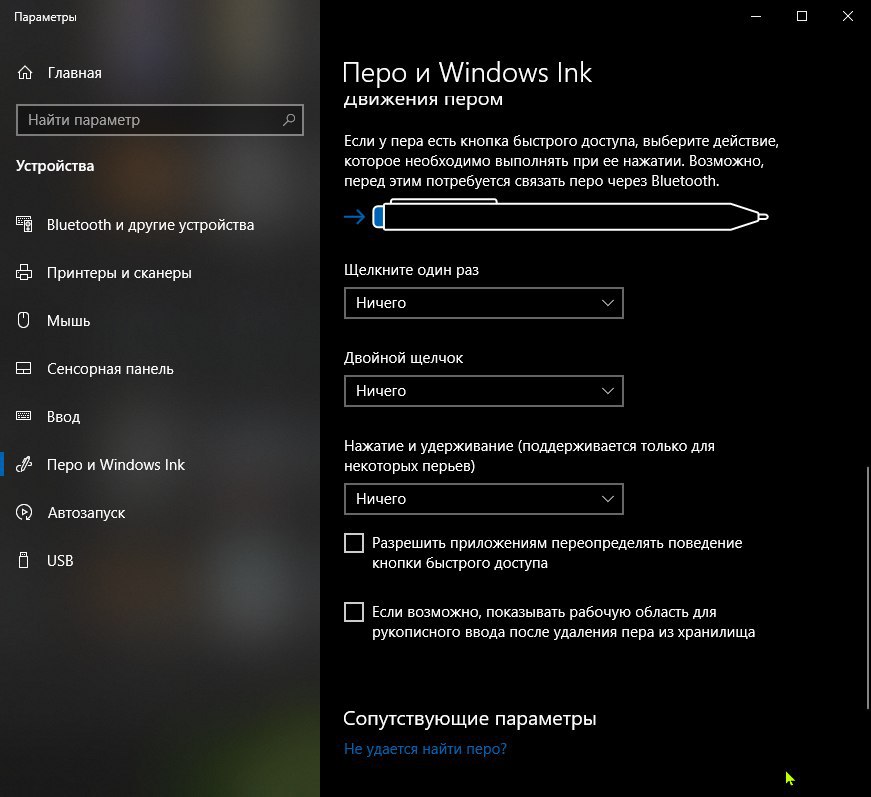871x797 pixels.
Task: Select Мышь settings section
Action: click(68, 320)
